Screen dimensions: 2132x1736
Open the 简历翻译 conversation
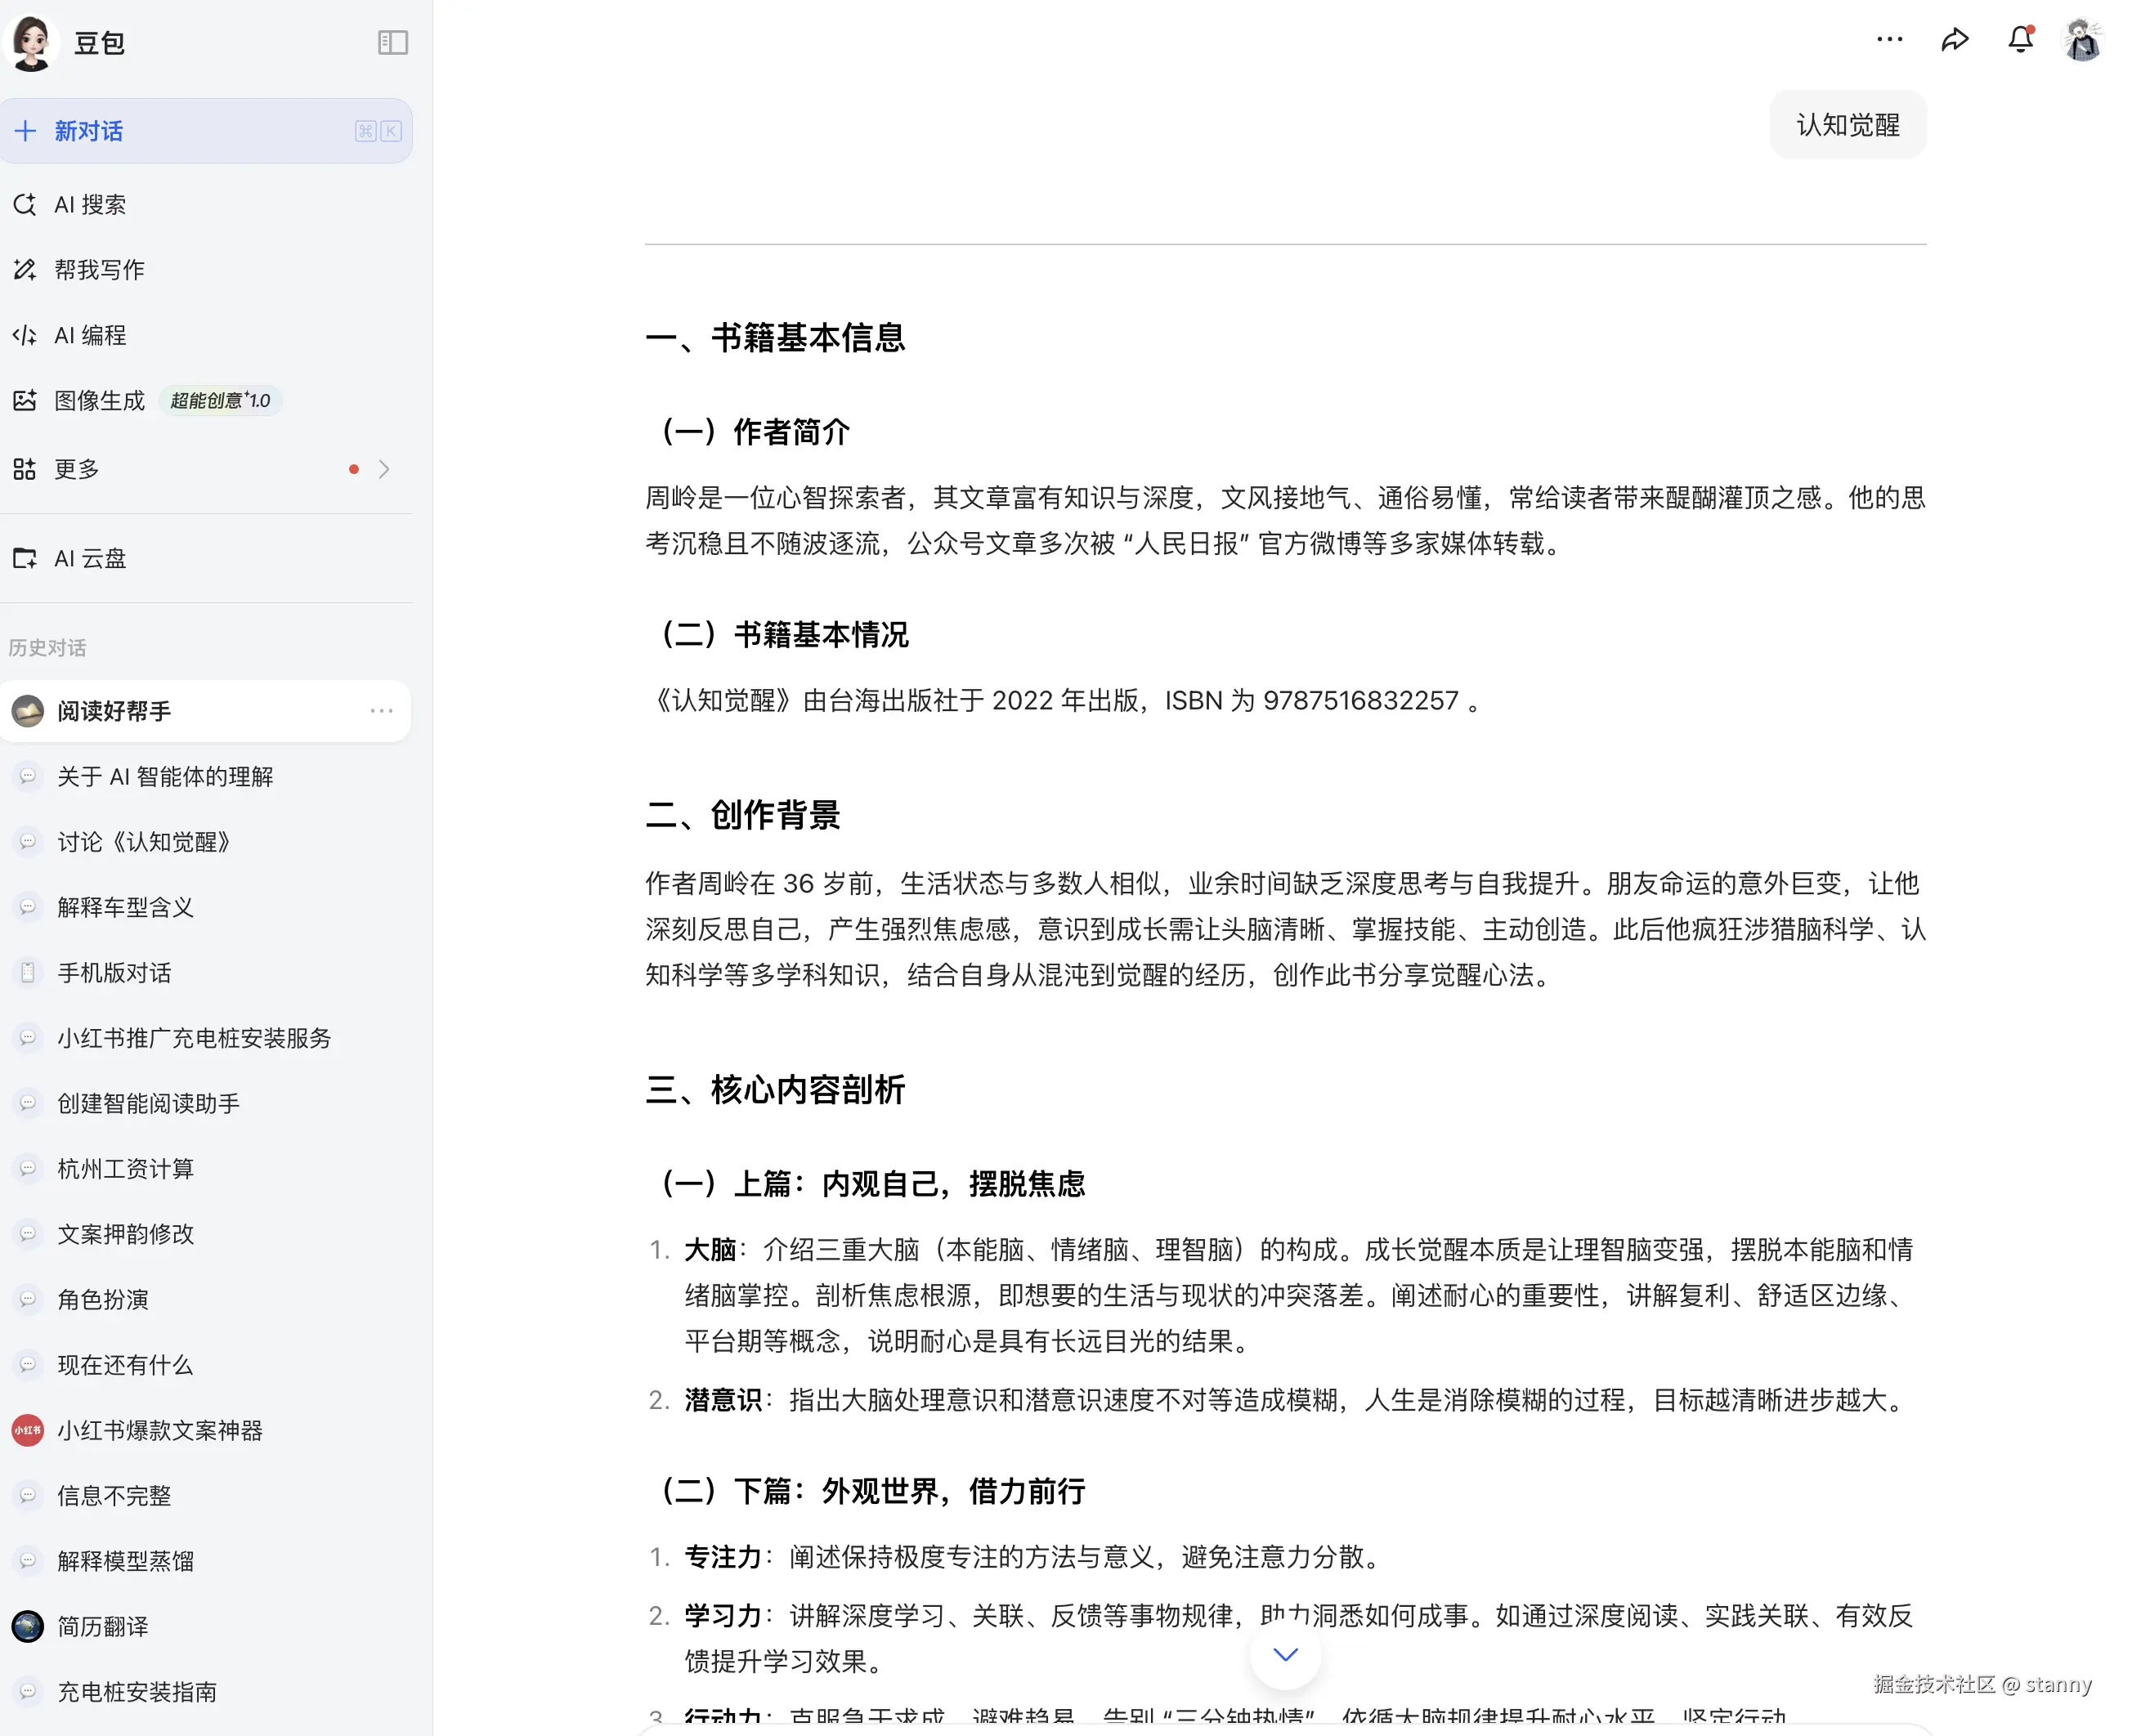(x=102, y=1627)
